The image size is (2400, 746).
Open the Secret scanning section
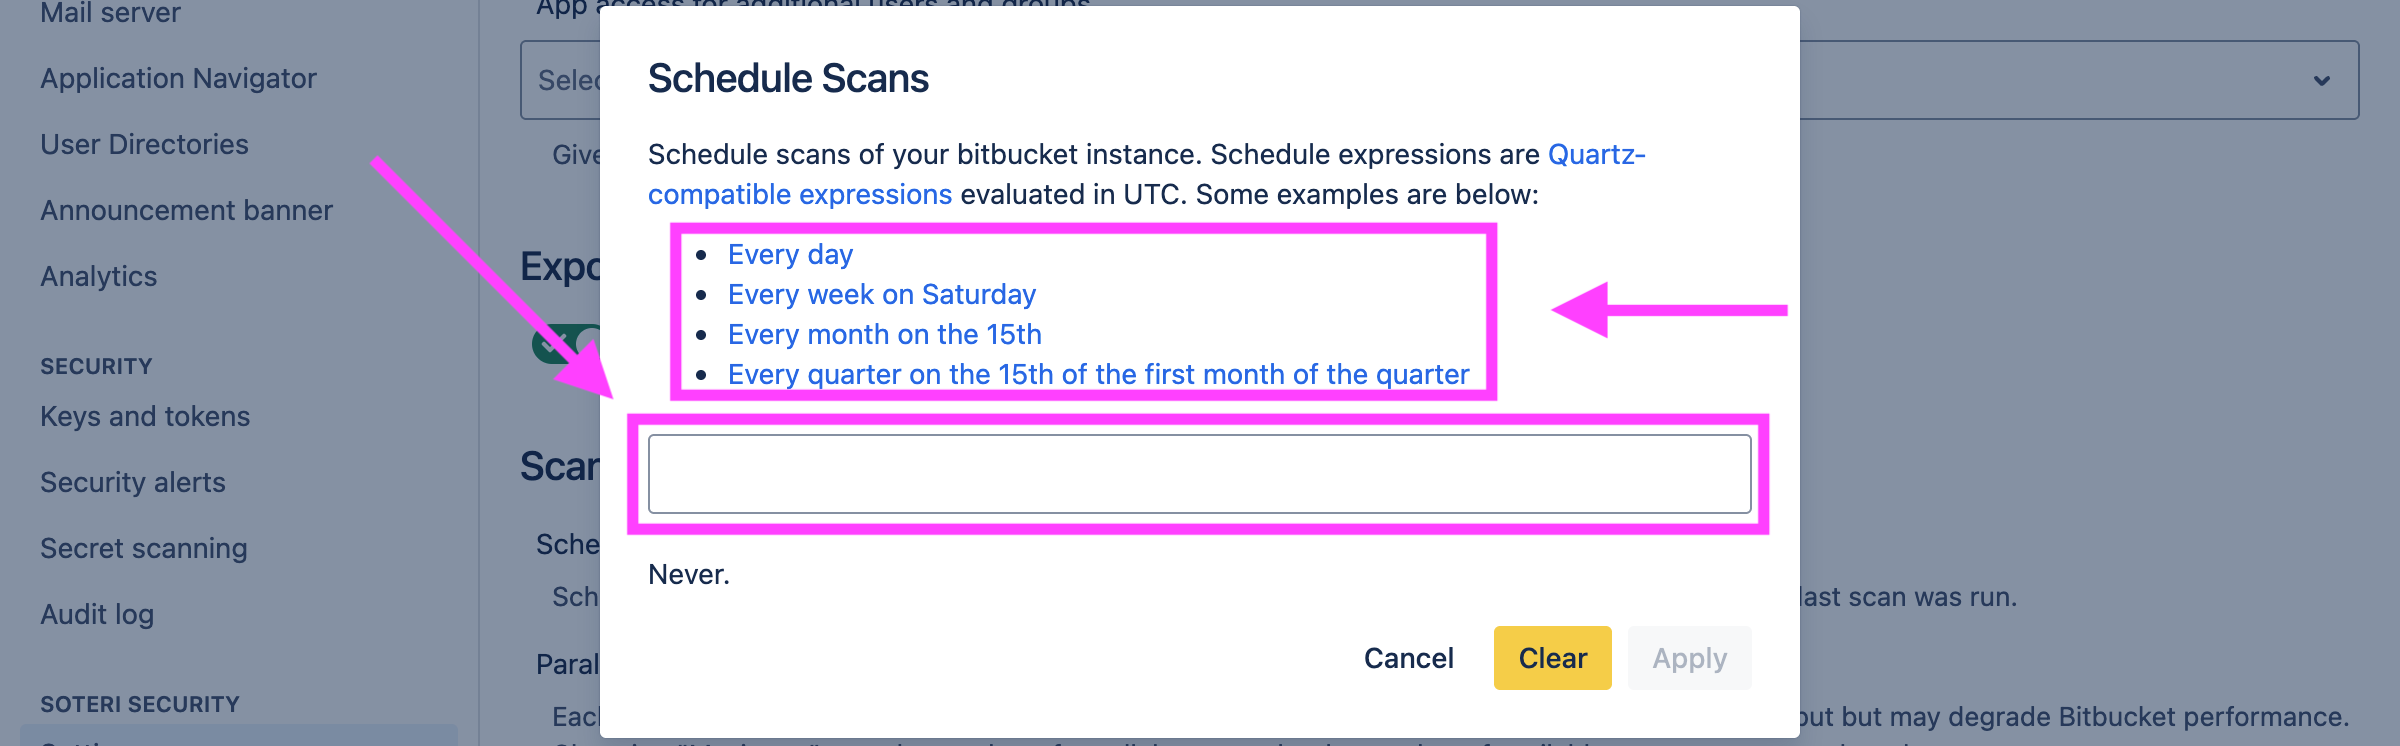pyautogui.click(x=143, y=548)
